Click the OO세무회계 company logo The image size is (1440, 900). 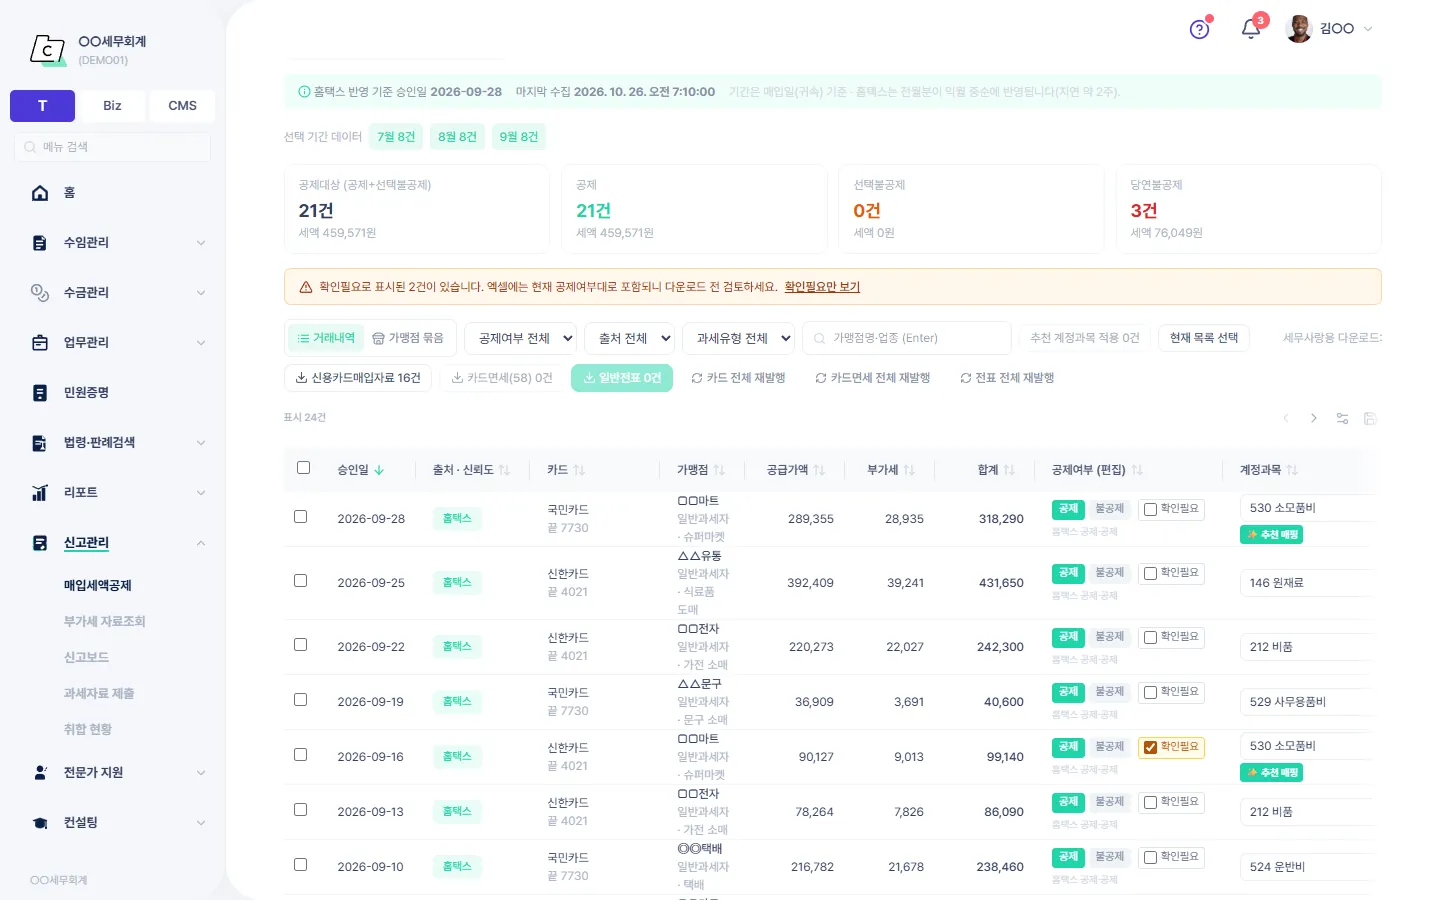coord(47,49)
